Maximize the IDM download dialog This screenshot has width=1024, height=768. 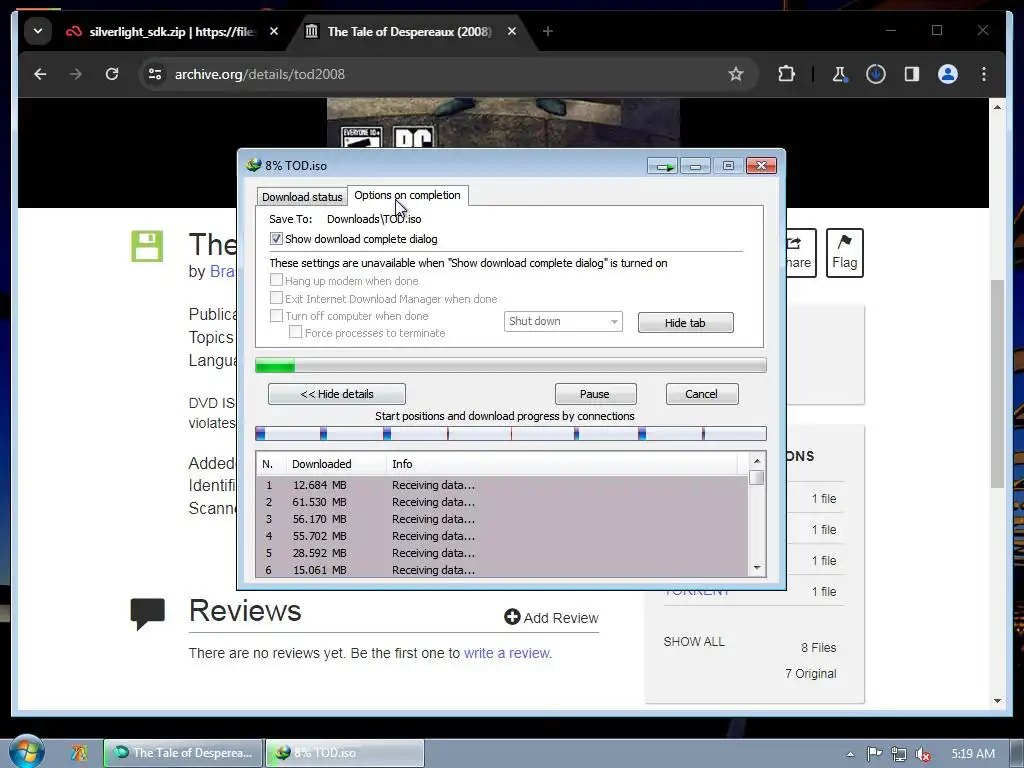(728, 166)
